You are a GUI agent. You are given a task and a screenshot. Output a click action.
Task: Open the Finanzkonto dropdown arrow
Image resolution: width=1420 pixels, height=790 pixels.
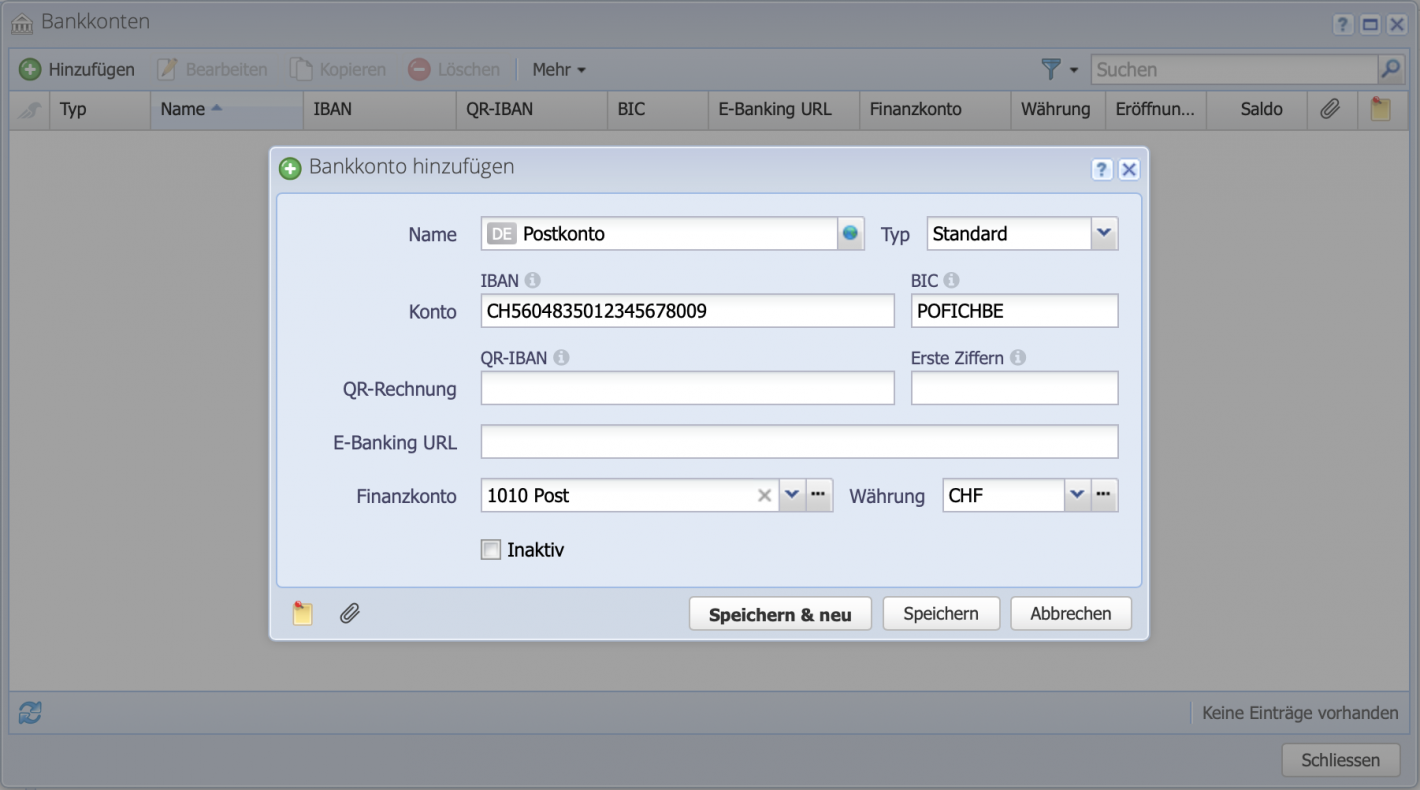(793, 495)
